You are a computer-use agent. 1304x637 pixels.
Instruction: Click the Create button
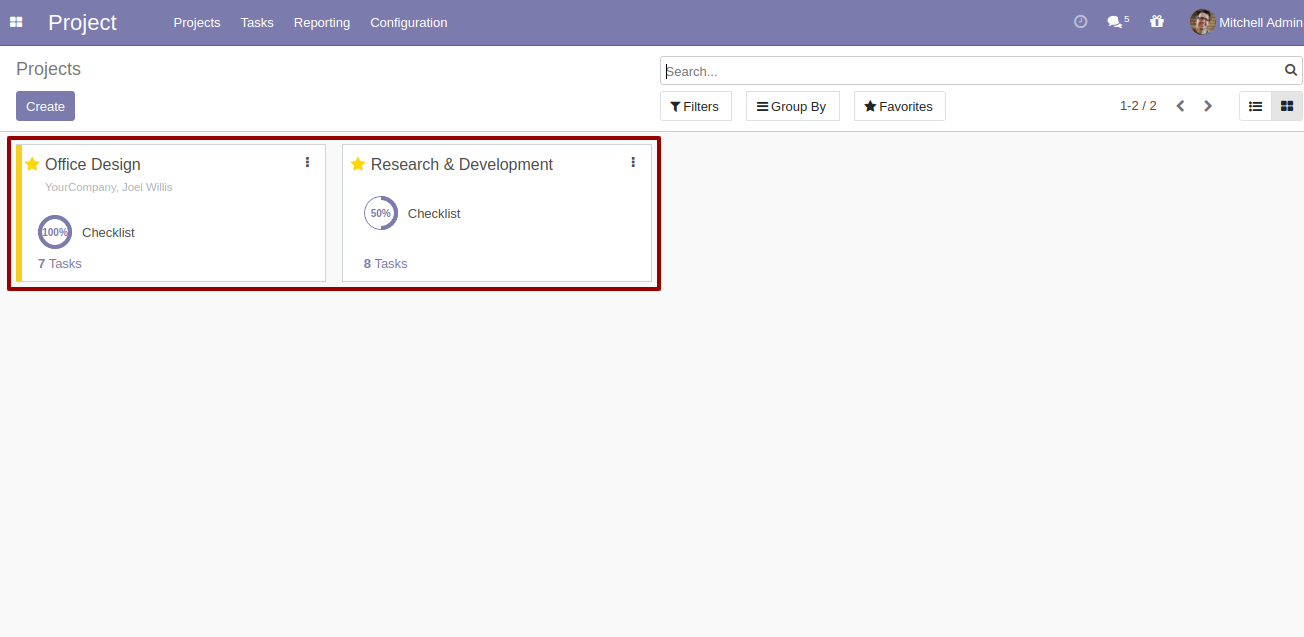coord(45,106)
